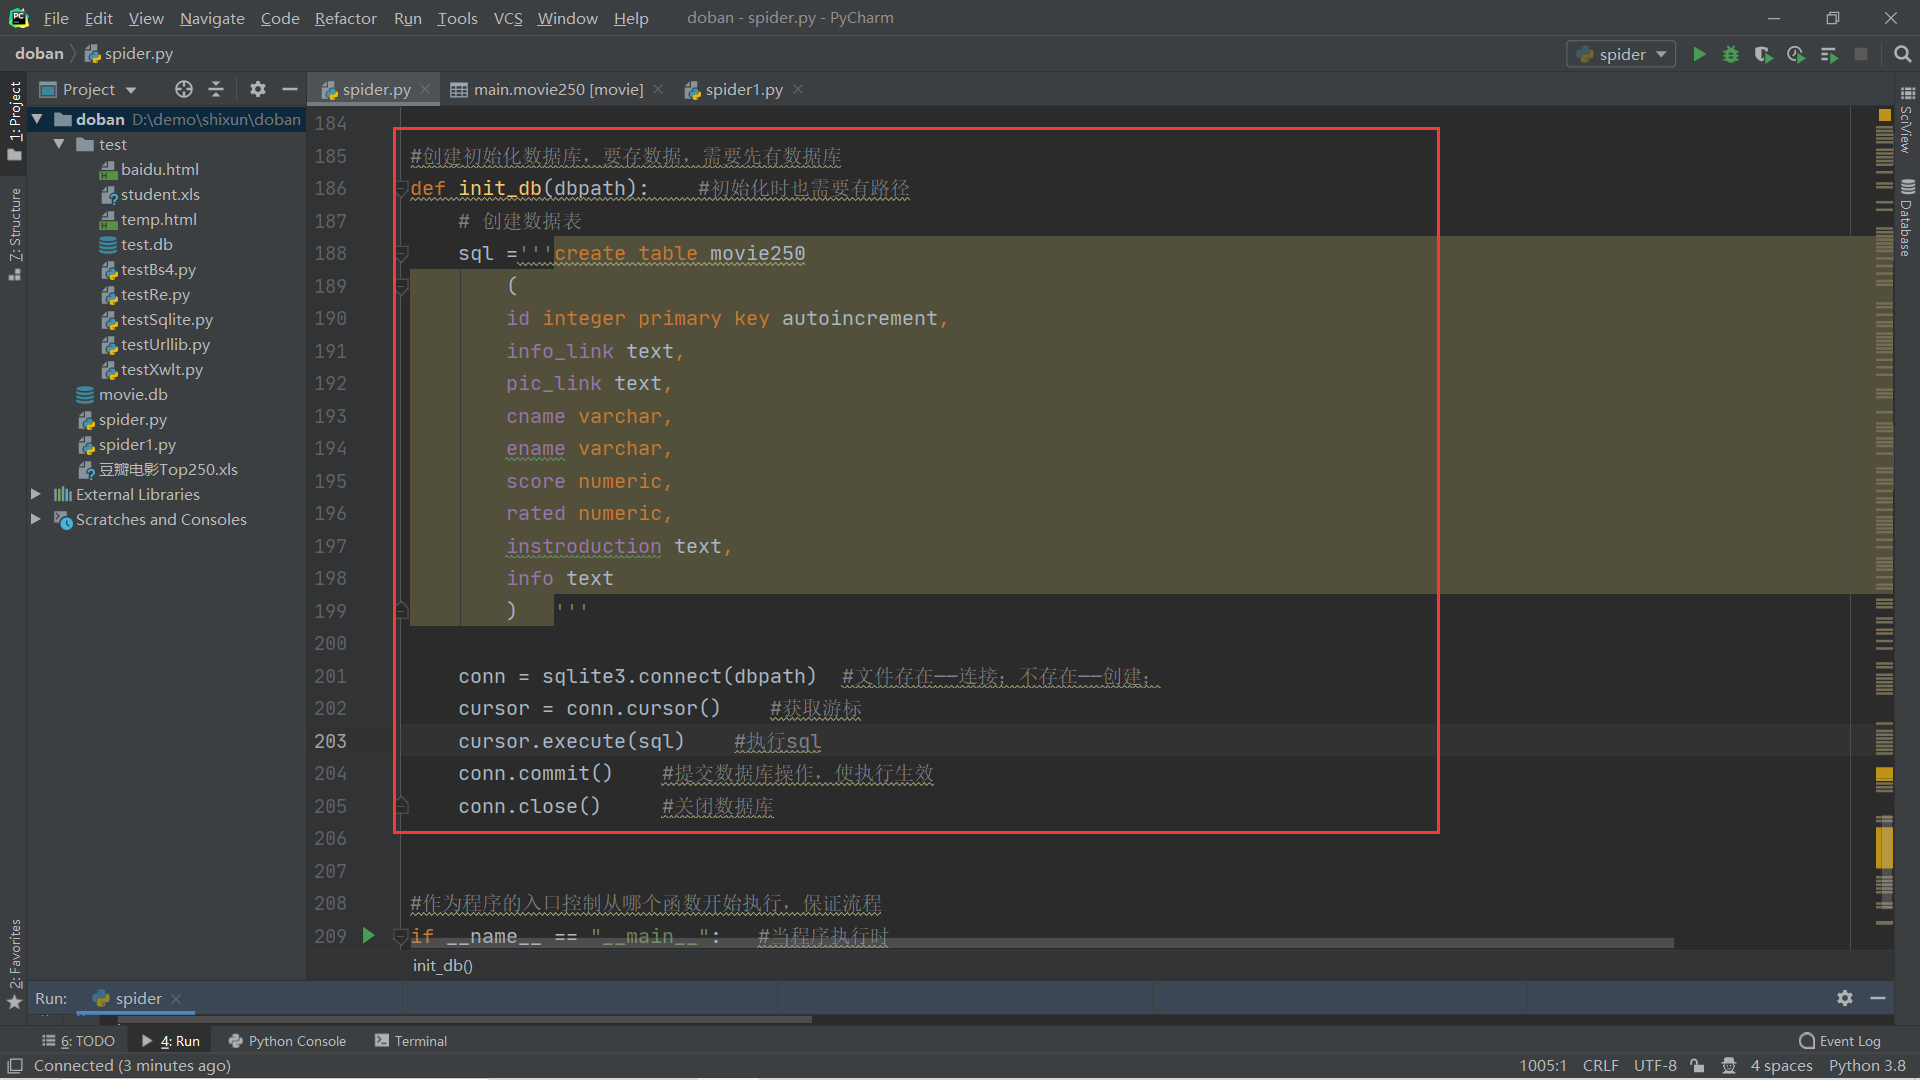Open Search Everywhere magnifier icon
The image size is (1920, 1080).
coord(1903,54)
